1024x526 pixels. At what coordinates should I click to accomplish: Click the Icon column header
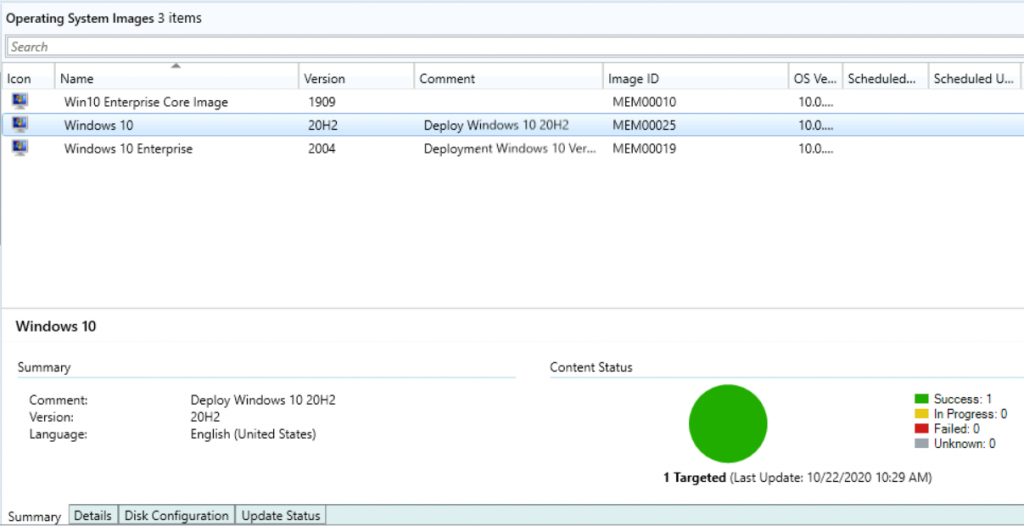point(28,78)
